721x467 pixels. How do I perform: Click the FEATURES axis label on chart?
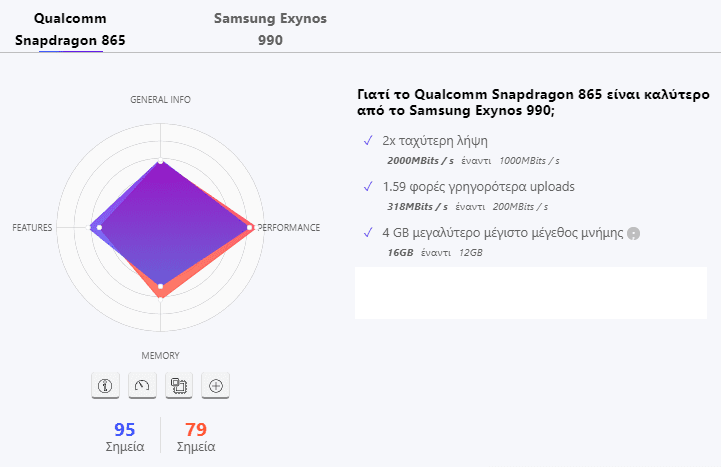[32, 228]
